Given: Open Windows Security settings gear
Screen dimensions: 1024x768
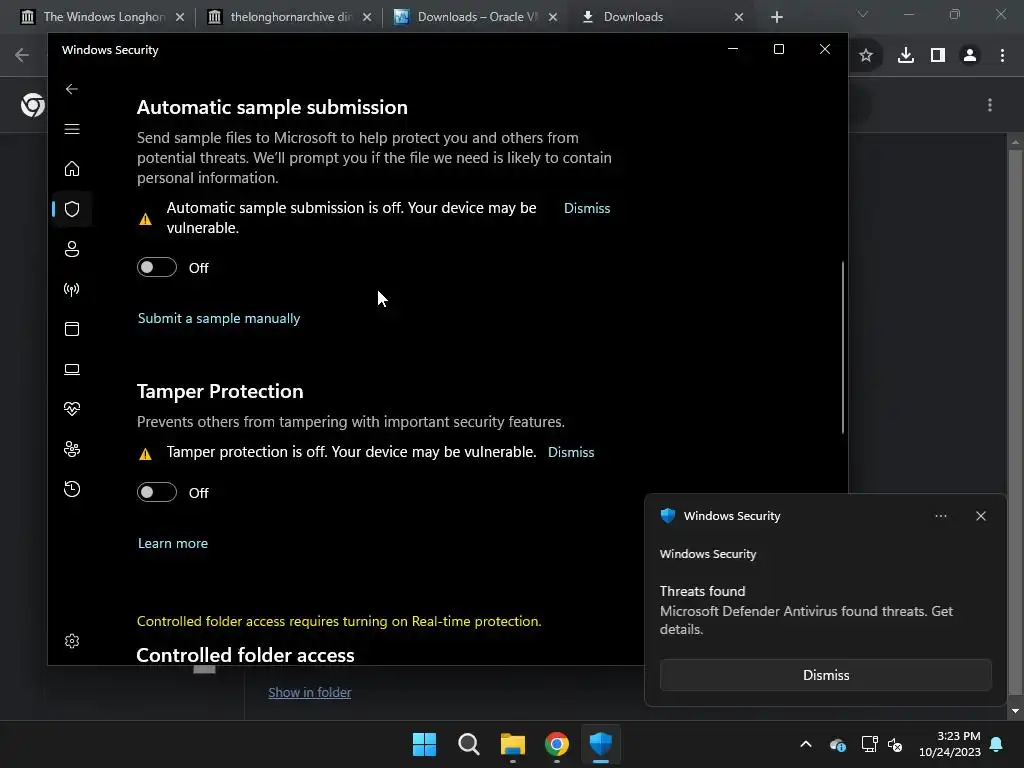Looking at the screenshot, I should pos(72,641).
